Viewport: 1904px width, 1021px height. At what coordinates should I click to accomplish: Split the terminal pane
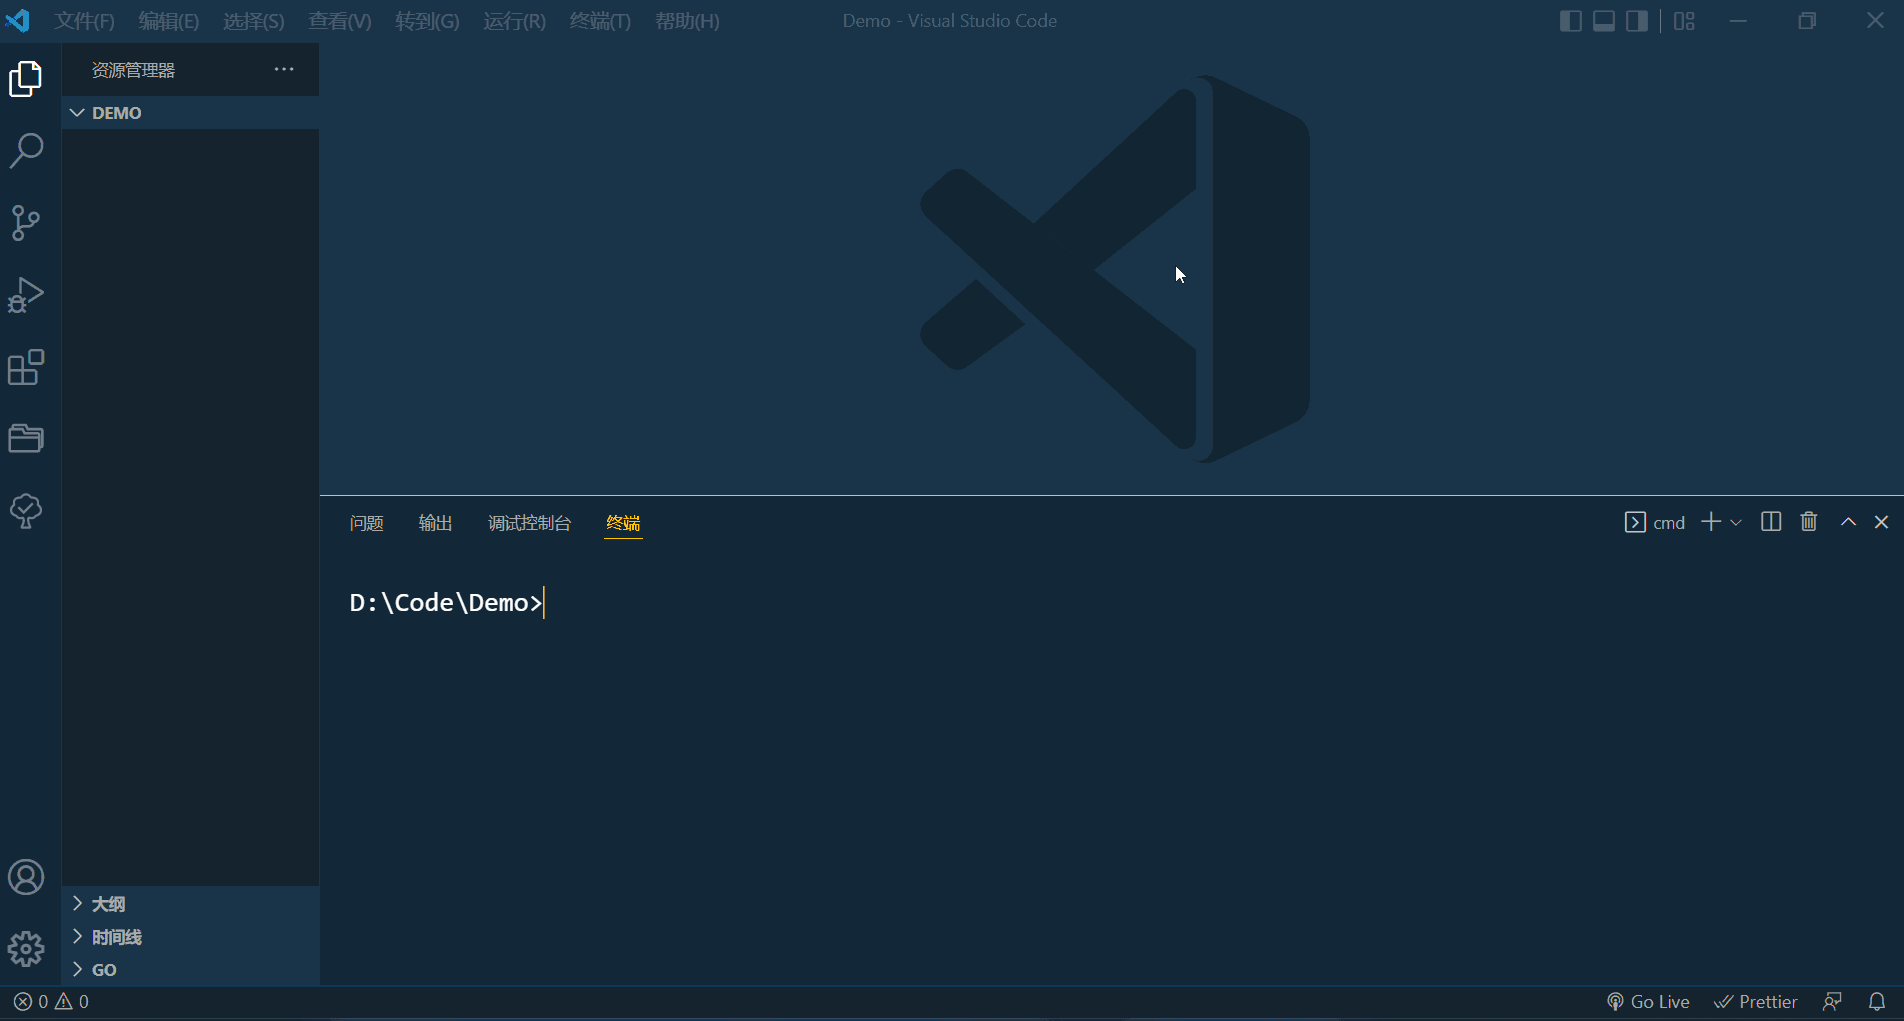point(1771,522)
